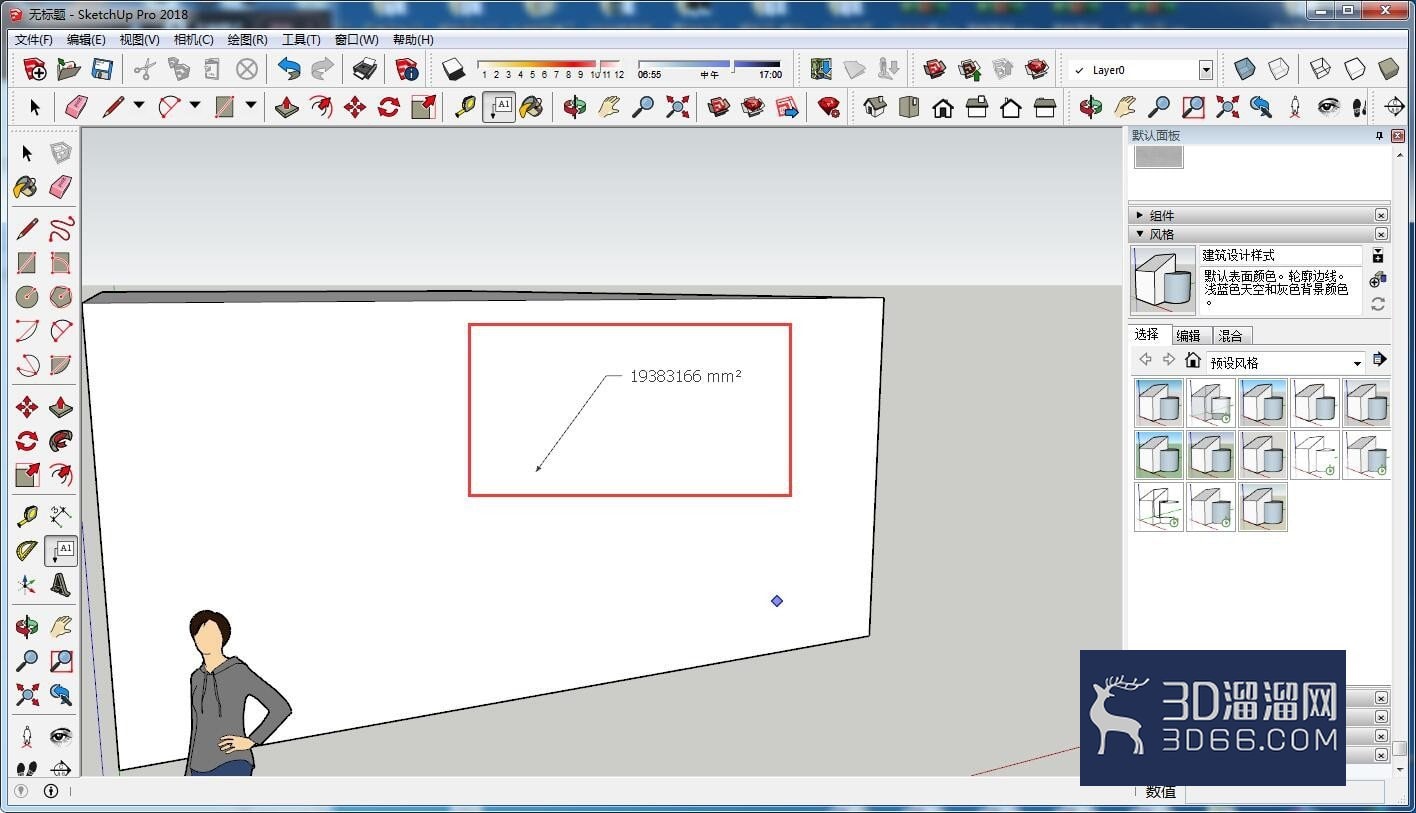The height and width of the screenshot is (813, 1416).
Task: Enable Wireframe face style
Action: (1320, 69)
